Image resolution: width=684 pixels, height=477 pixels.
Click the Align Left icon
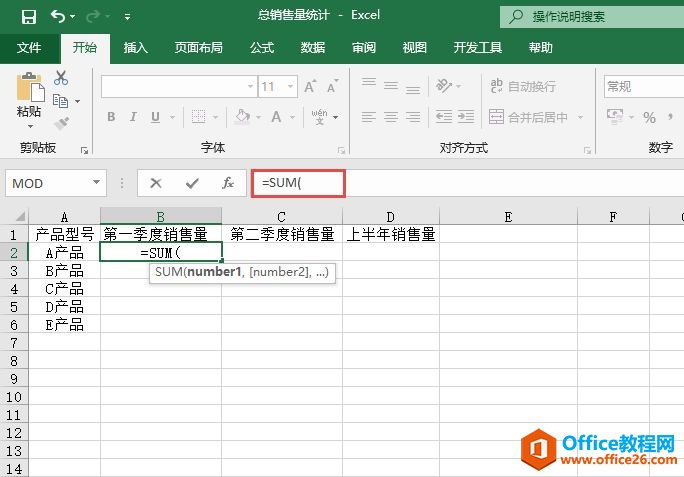coord(369,117)
